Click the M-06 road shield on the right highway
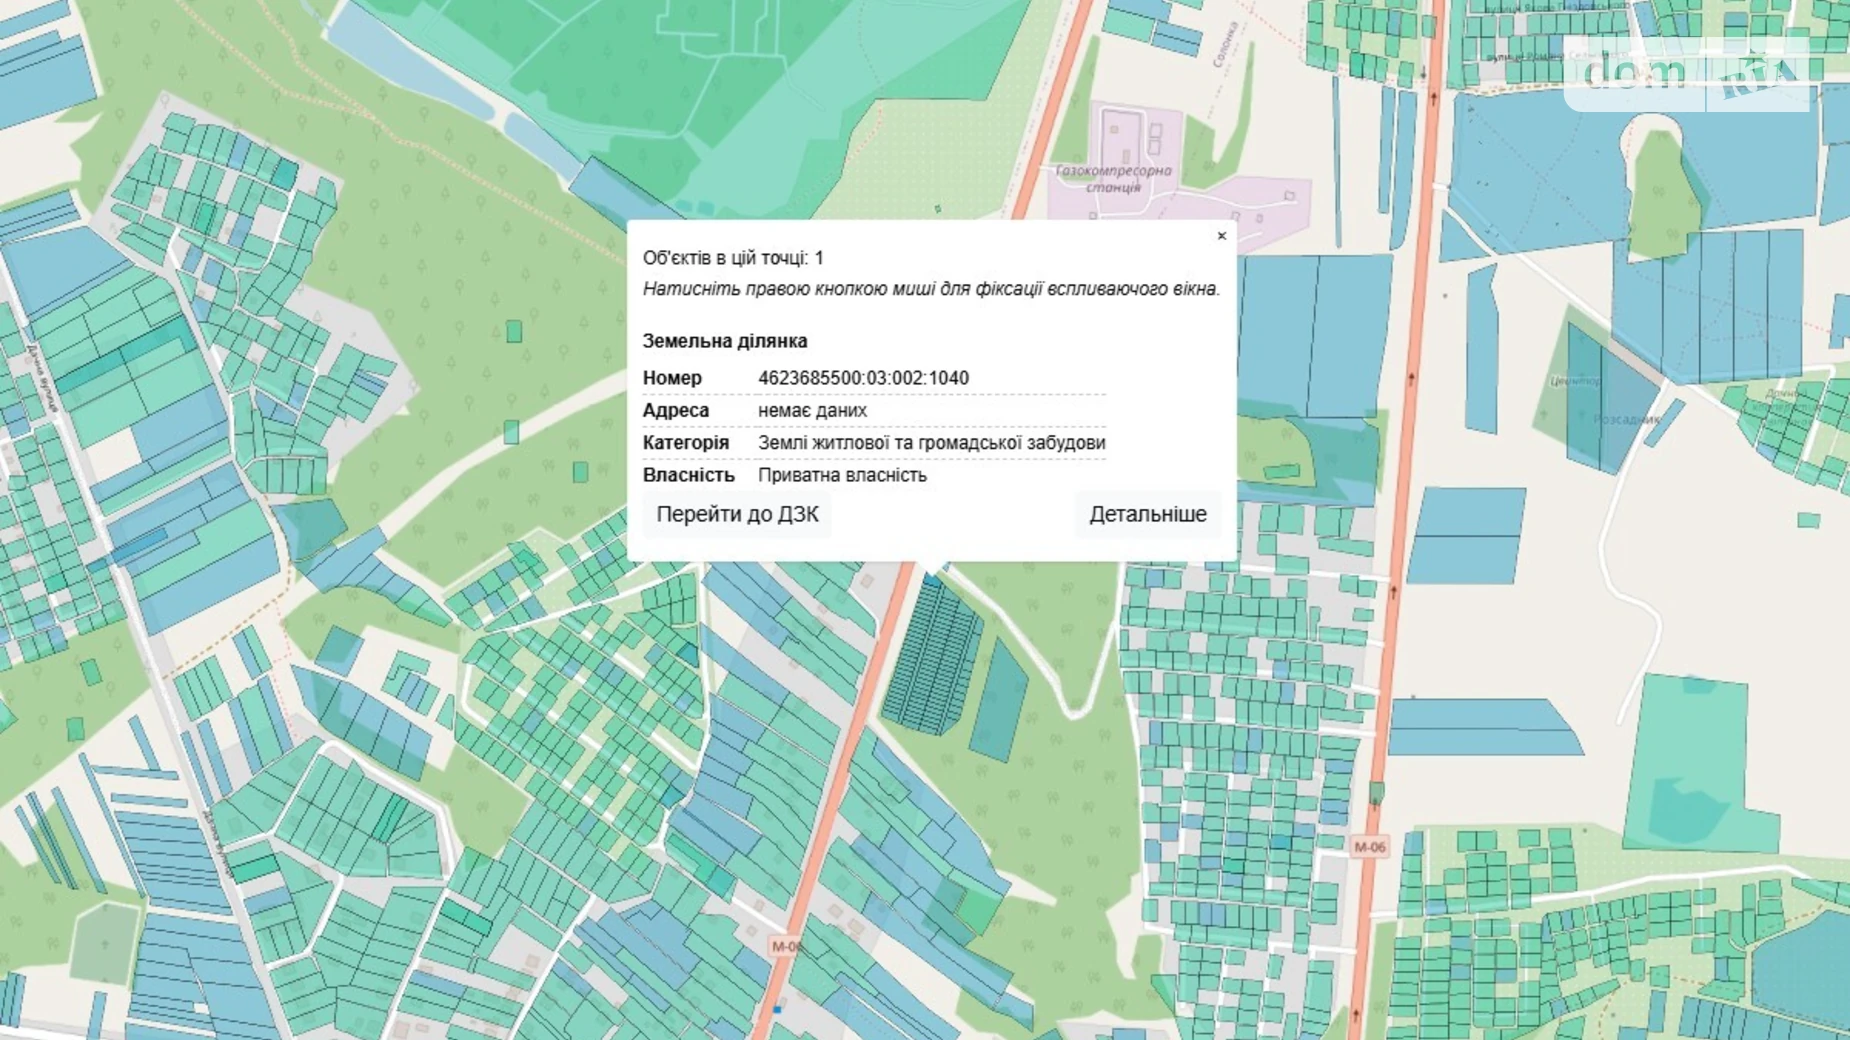This screenshot has width=1850, height=1040. pos(1369,847)
